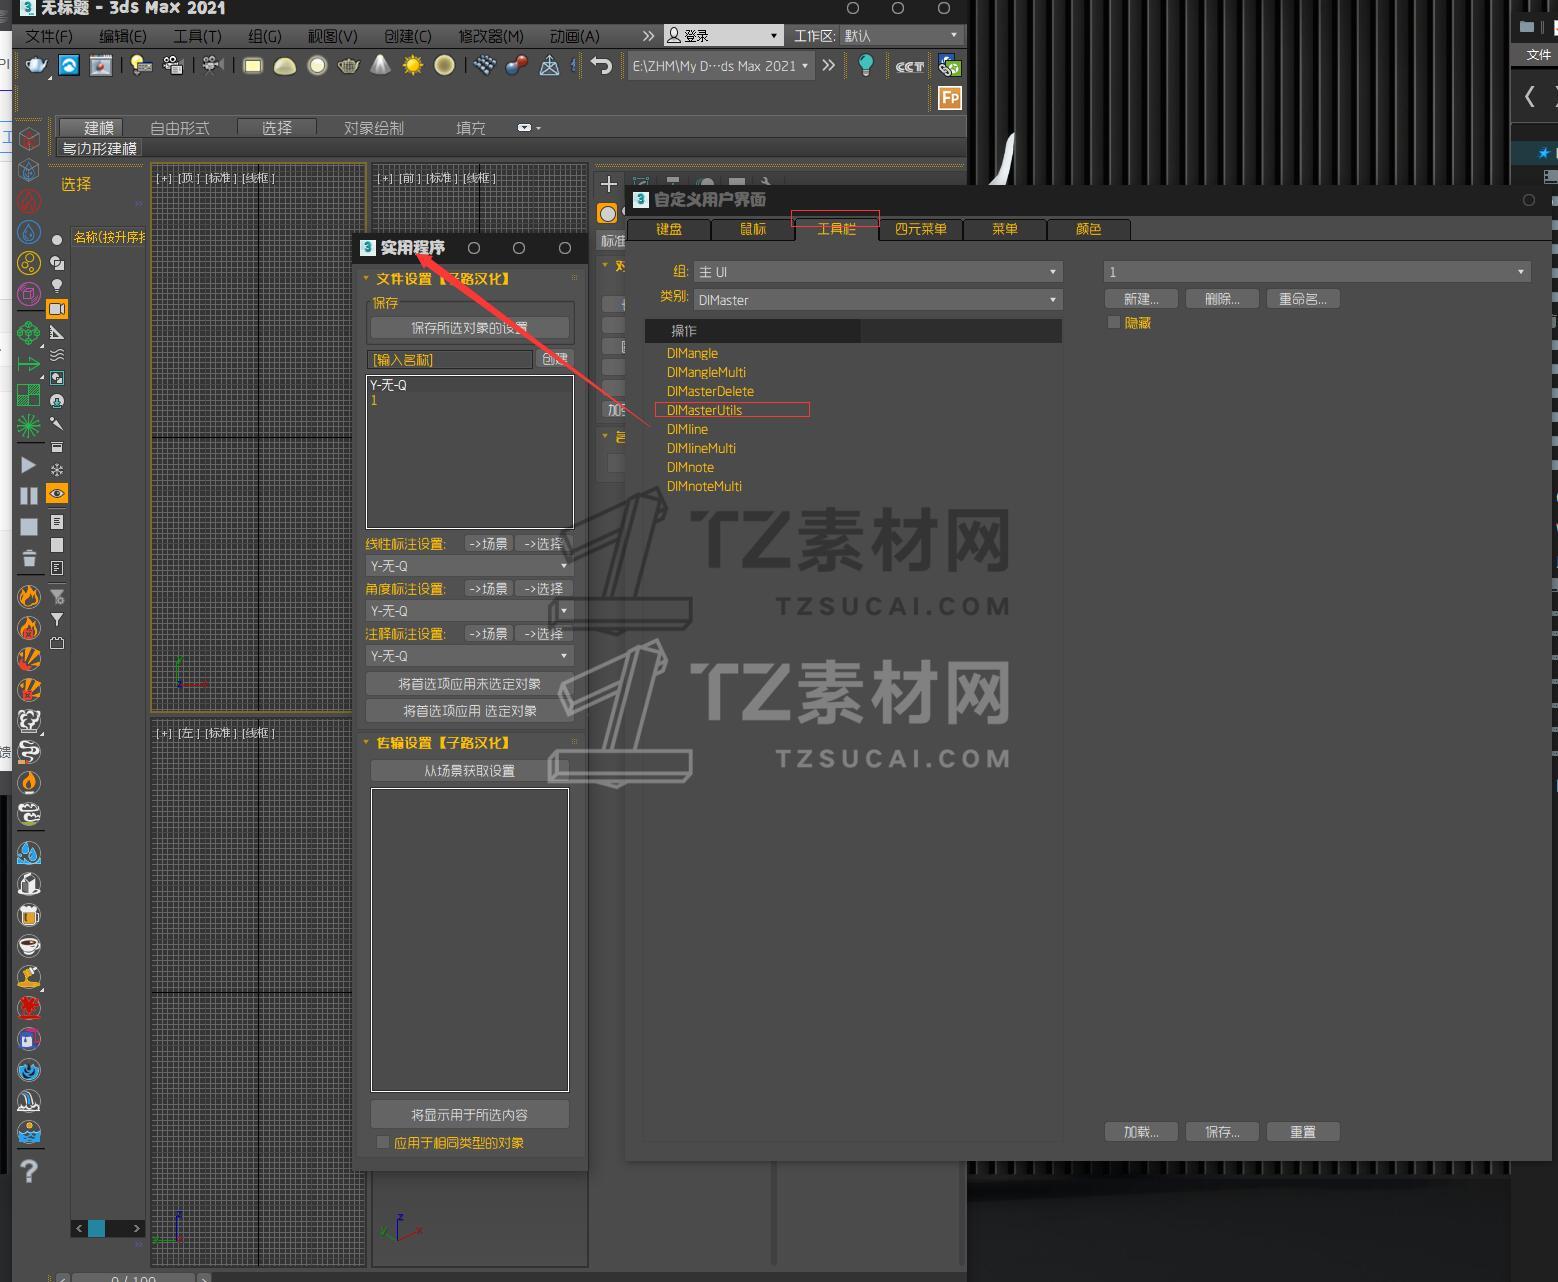The width and height of the screenshot is (1558, 1282).
Task: Click the sun light icon in toolbar
Action: click(412, 66)
